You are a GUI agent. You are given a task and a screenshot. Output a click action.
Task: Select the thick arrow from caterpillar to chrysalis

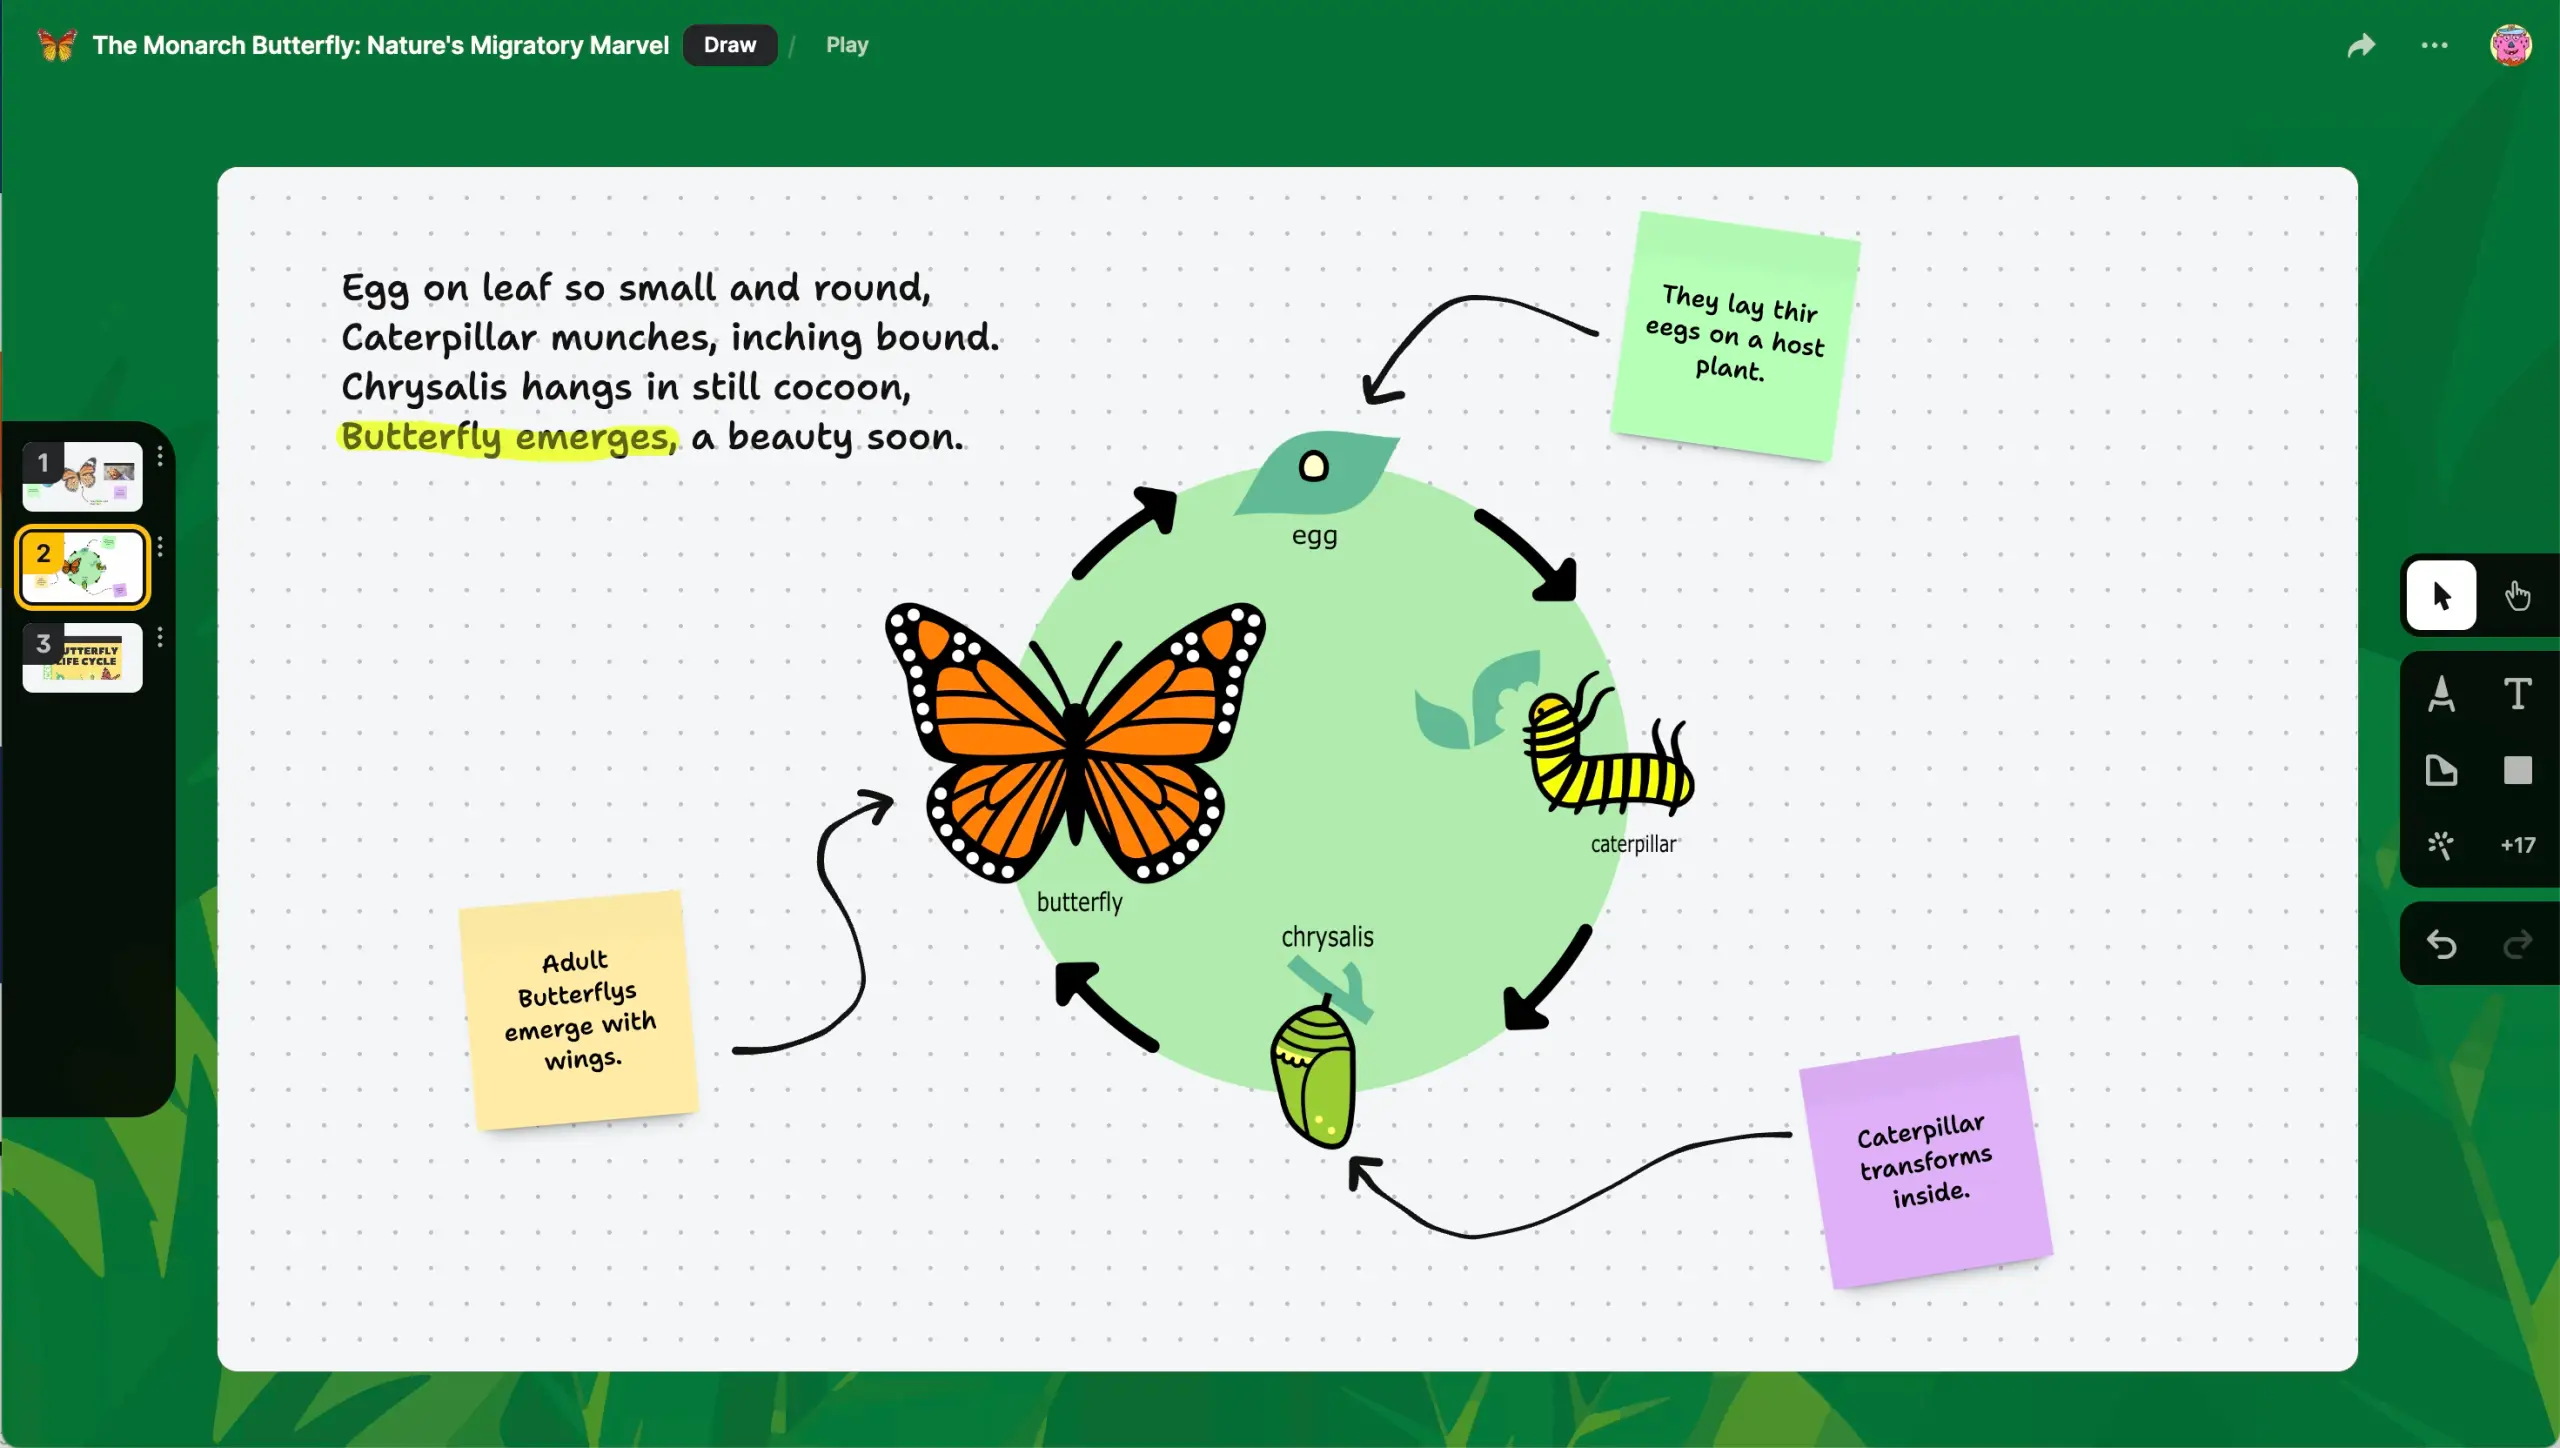coord(1548,978)
